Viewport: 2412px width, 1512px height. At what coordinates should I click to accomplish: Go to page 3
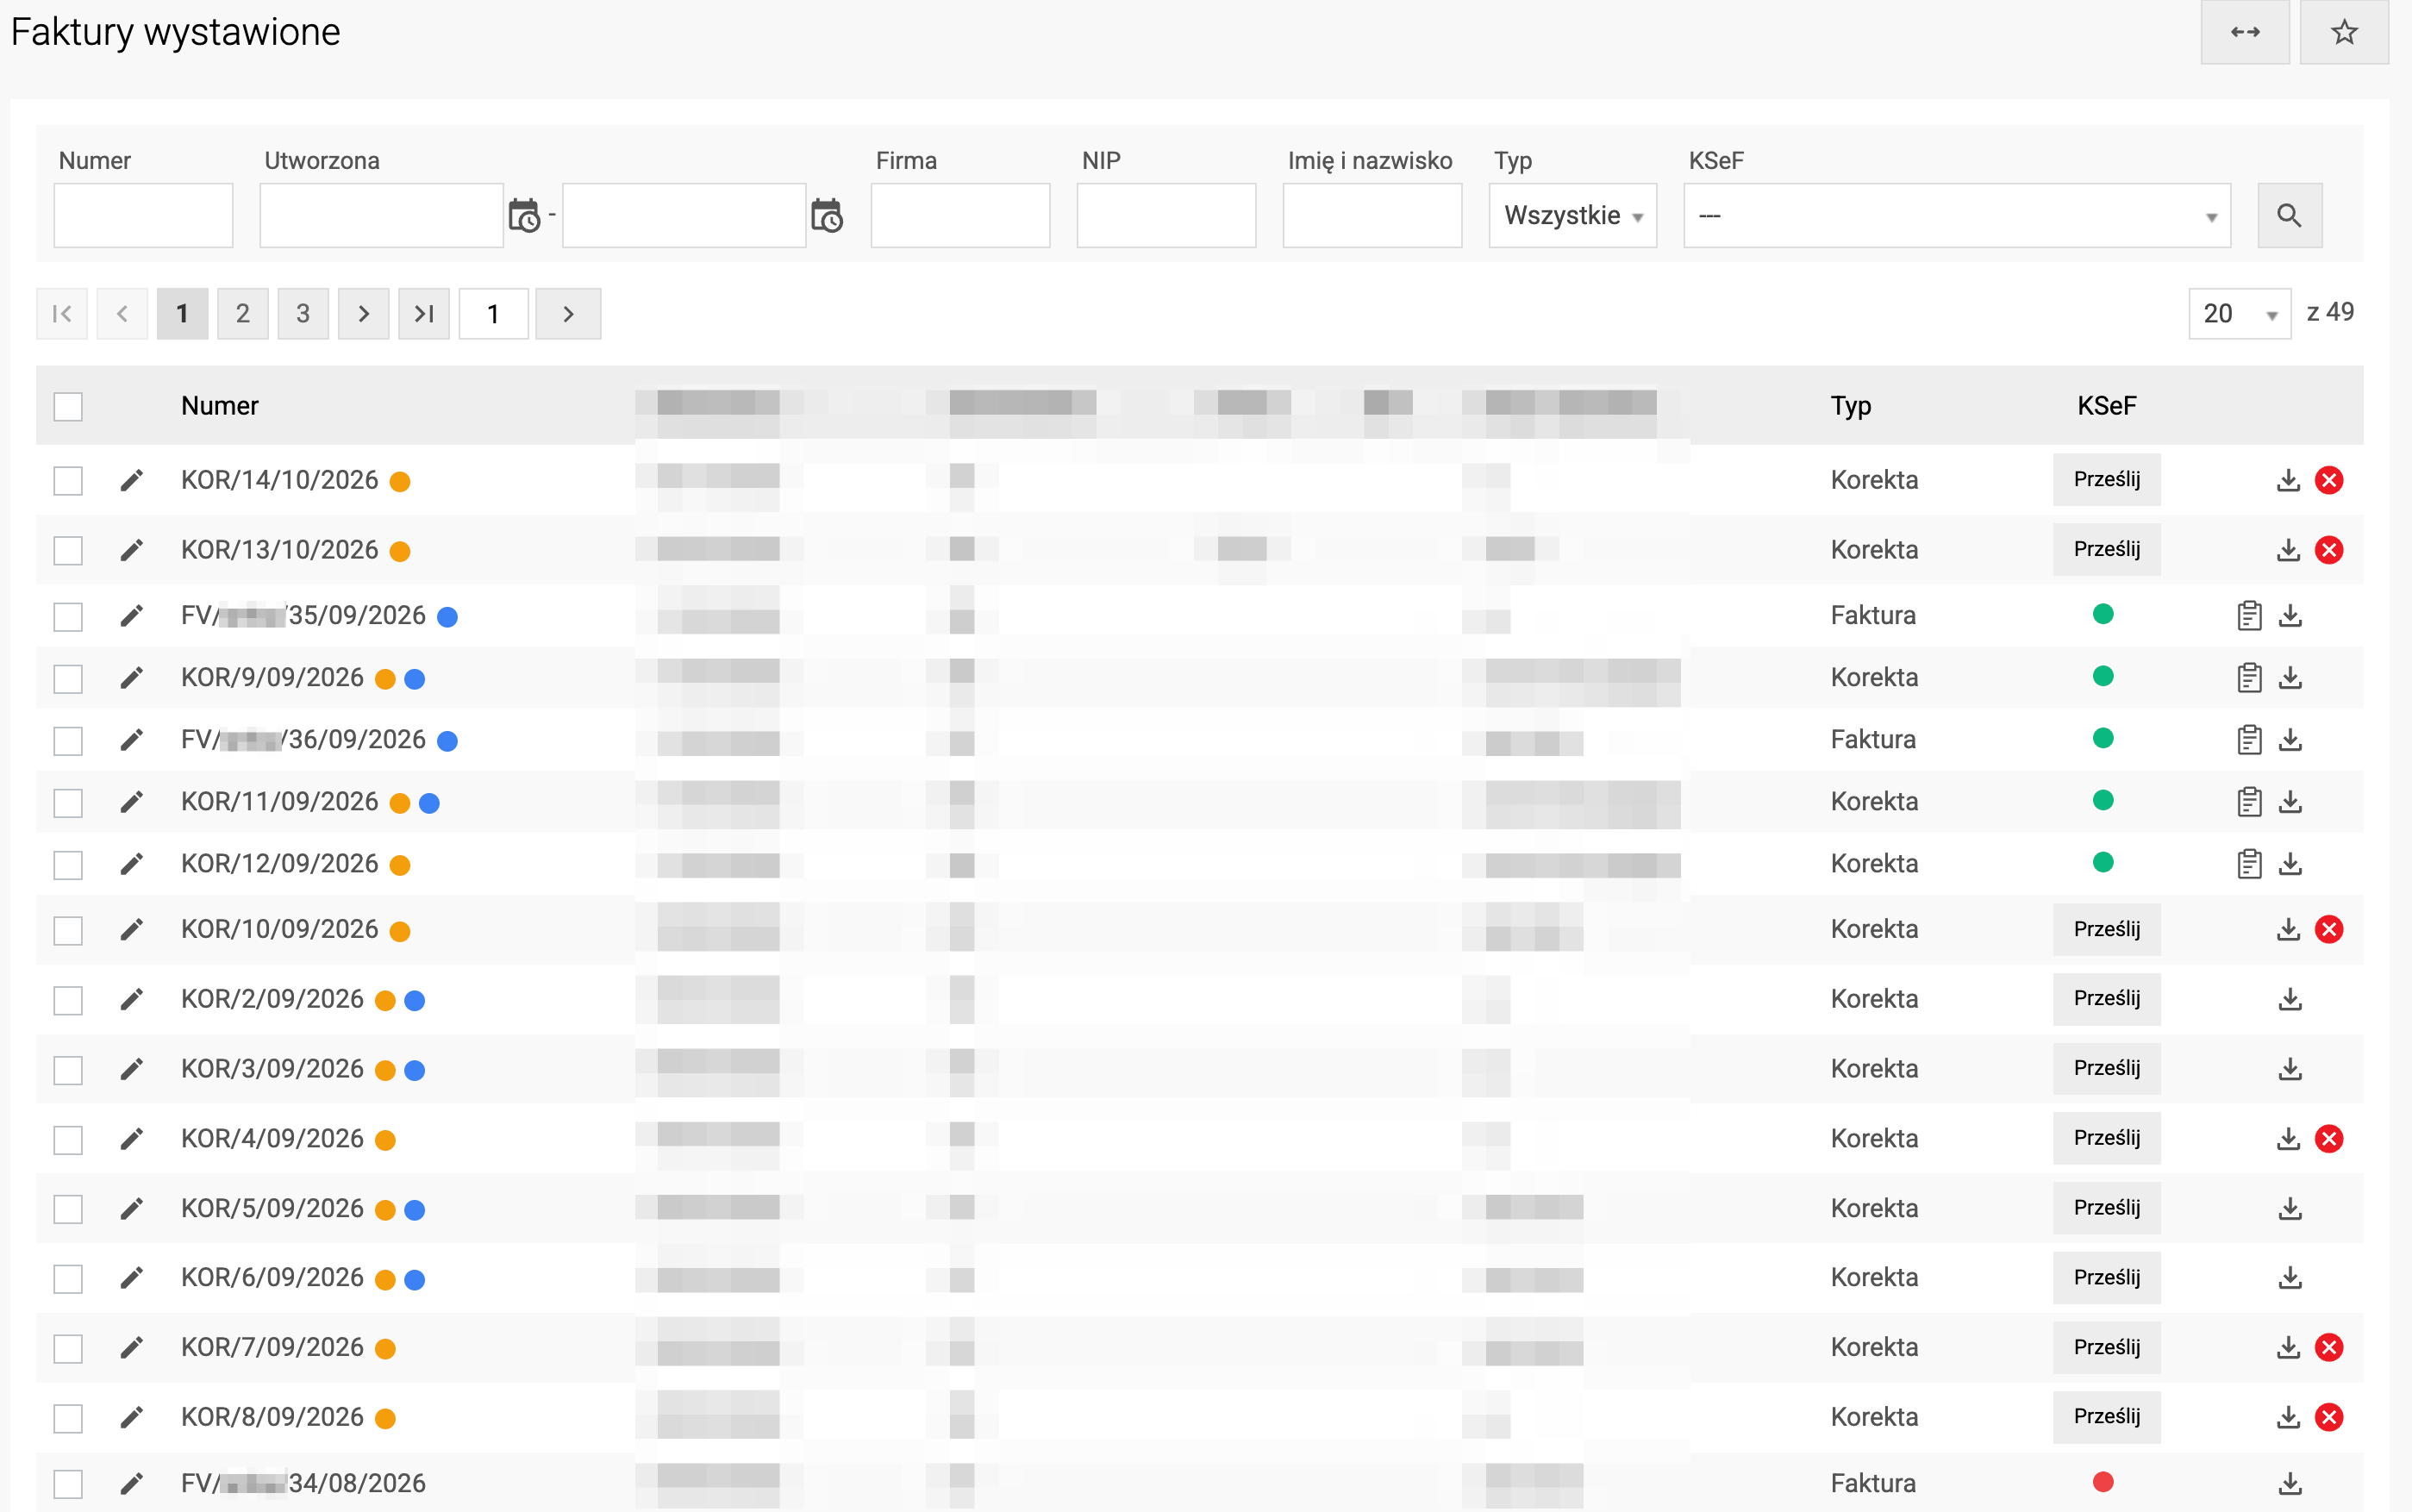[x=303, y=314]
